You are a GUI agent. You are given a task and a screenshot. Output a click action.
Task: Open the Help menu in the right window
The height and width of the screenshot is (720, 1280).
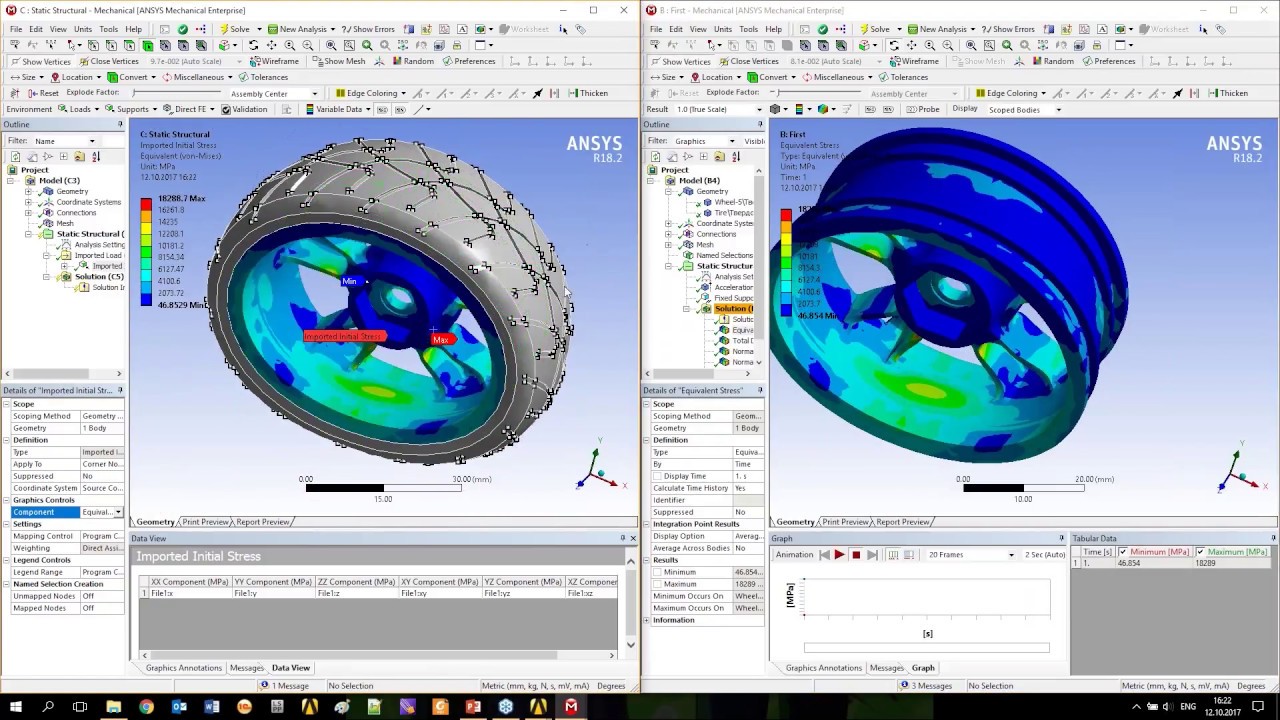[774, 29]
